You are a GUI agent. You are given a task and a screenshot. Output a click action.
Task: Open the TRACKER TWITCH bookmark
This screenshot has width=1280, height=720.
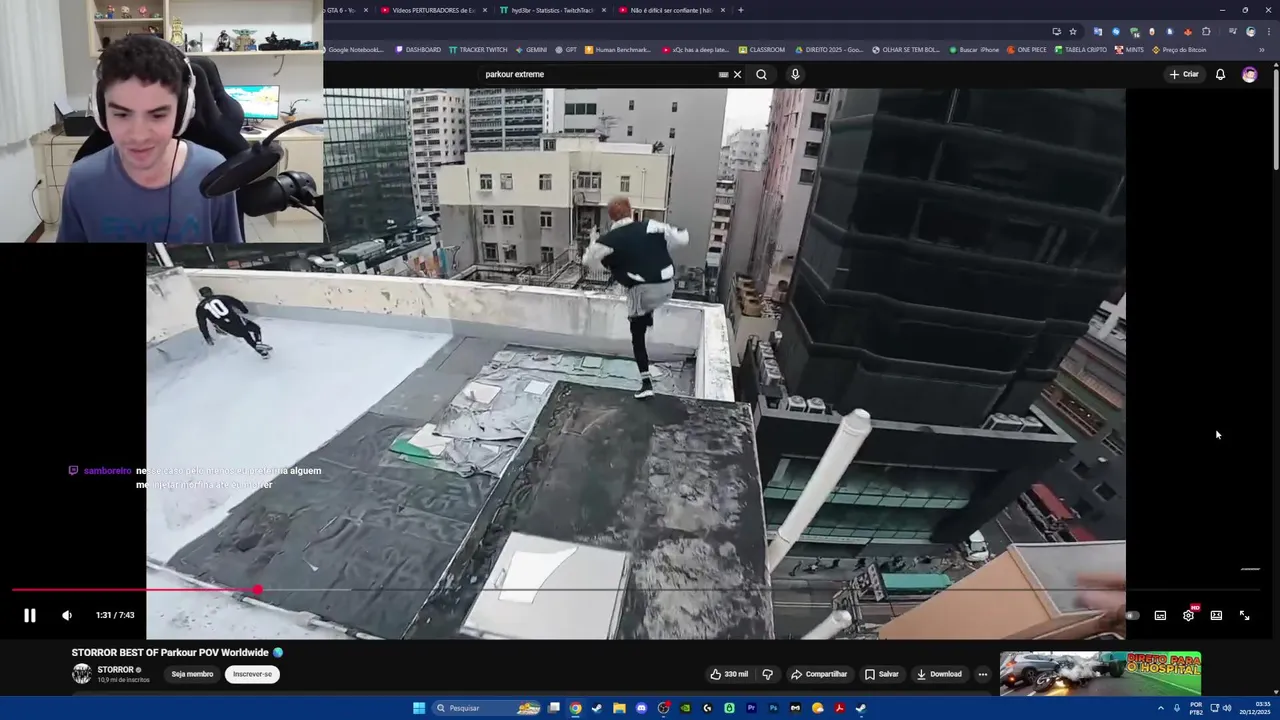[x=478, y=49]
